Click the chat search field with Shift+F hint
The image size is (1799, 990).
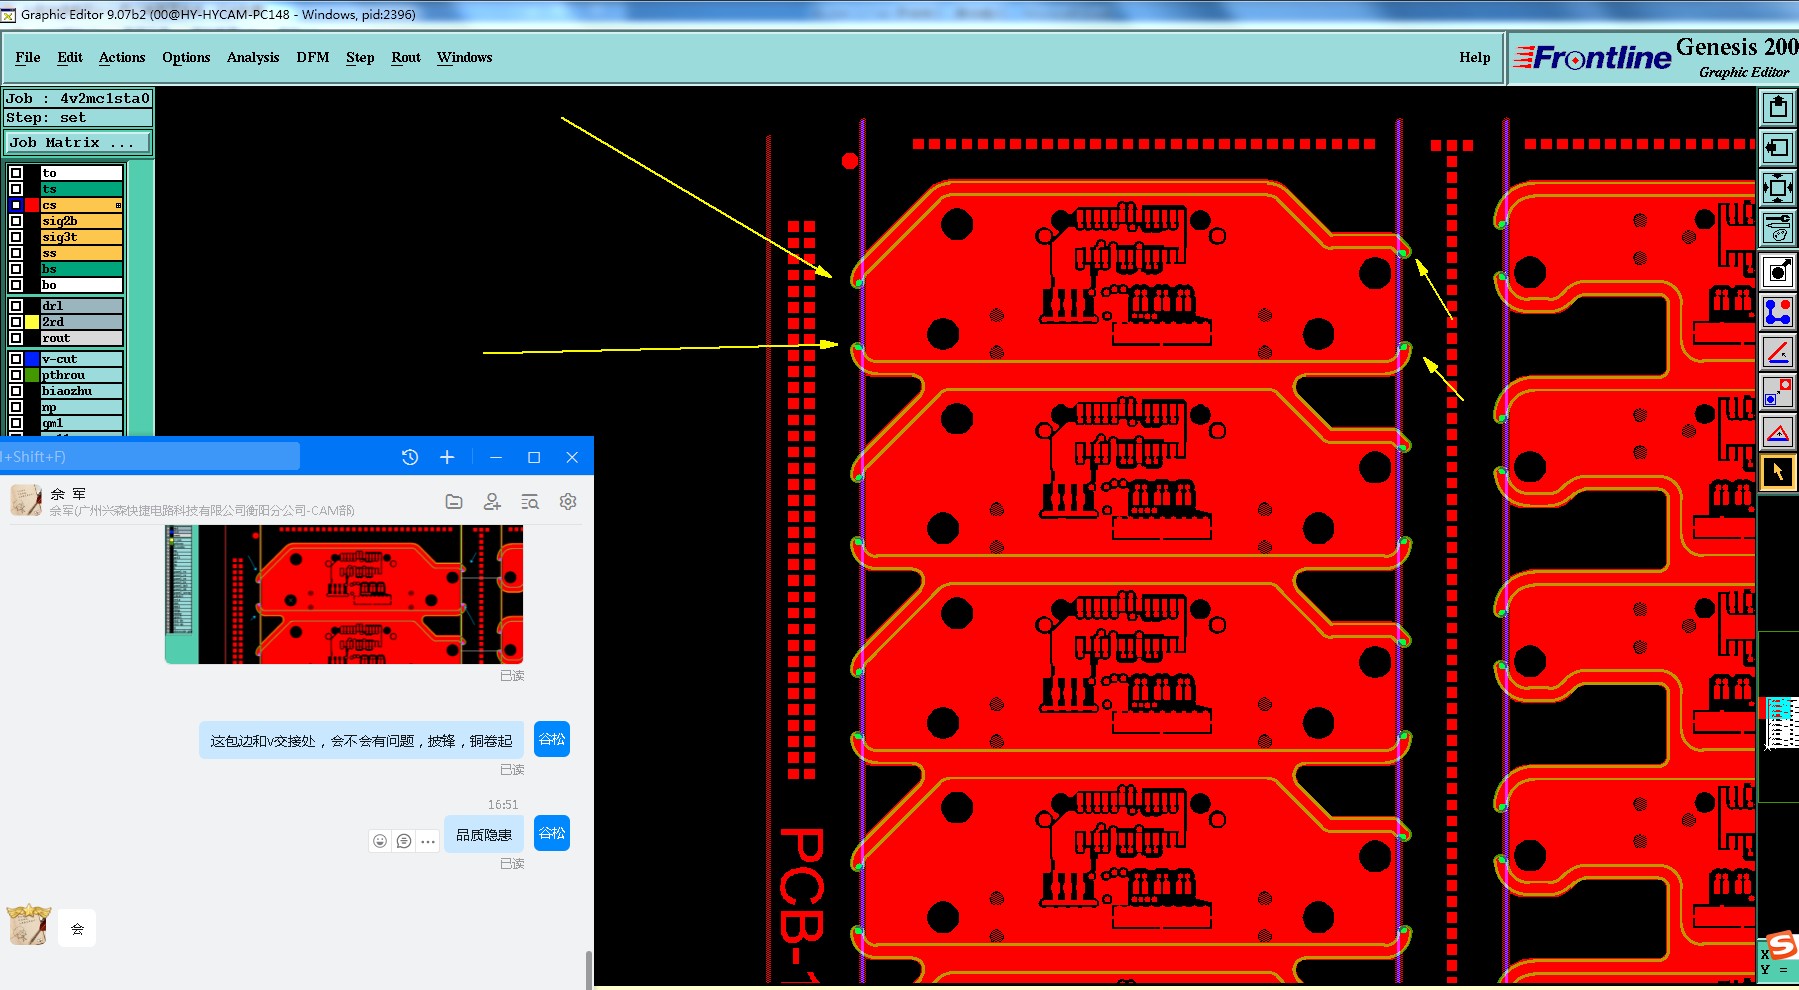150,457
